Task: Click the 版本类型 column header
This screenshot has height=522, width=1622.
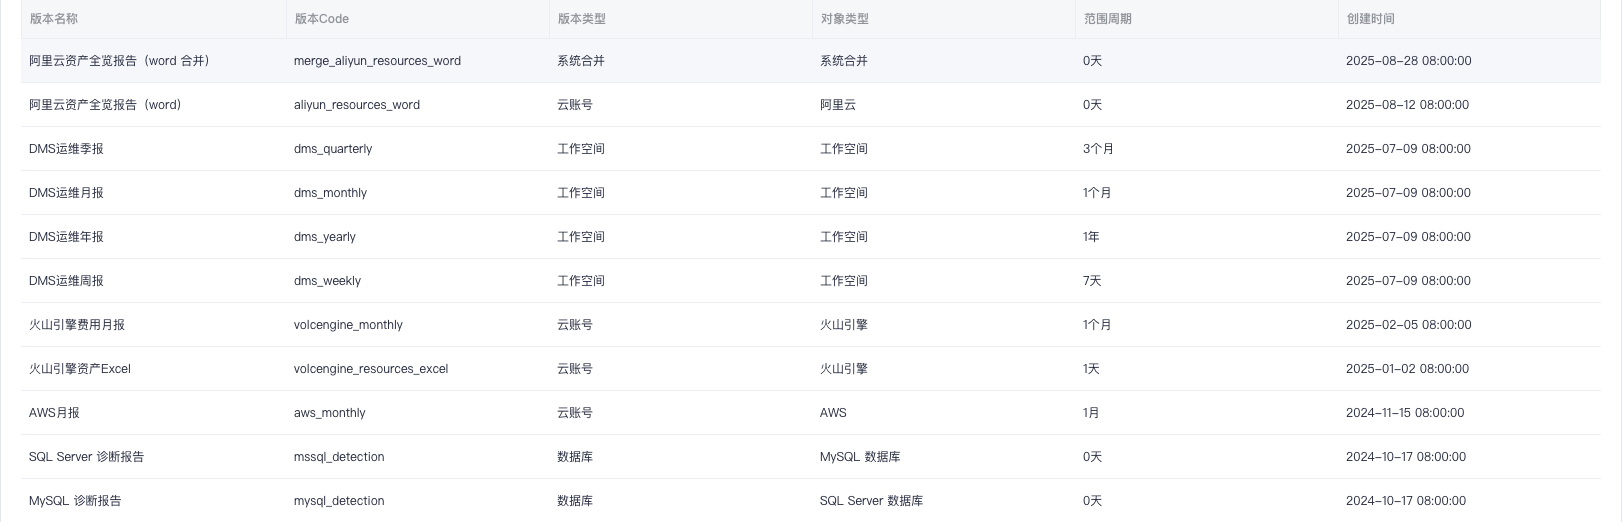Action: pos(581,19)
